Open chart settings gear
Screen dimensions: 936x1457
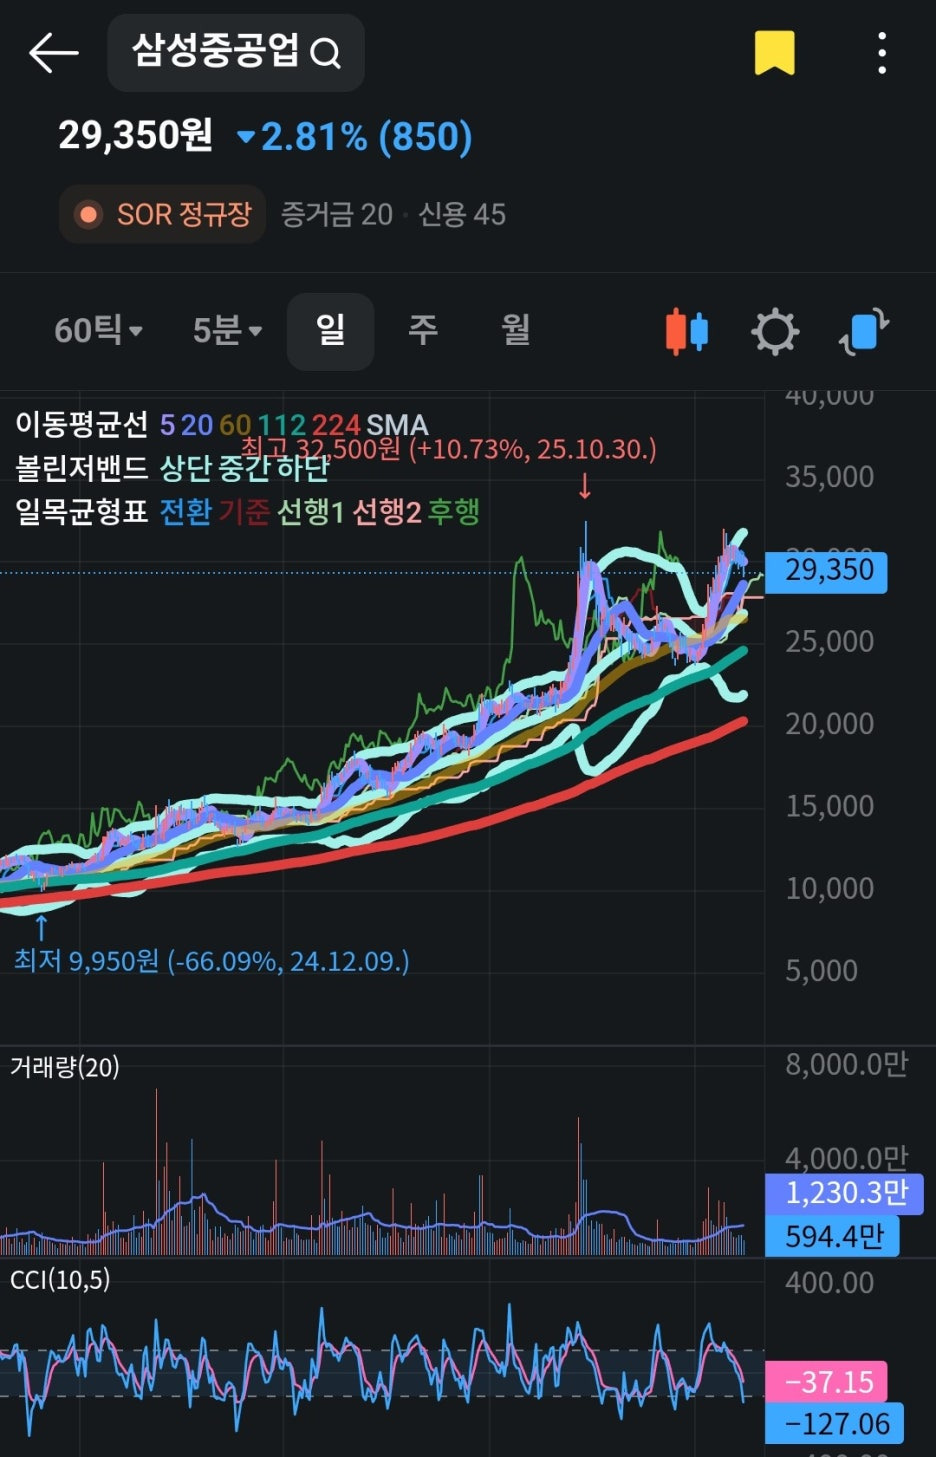click(775, 331)
